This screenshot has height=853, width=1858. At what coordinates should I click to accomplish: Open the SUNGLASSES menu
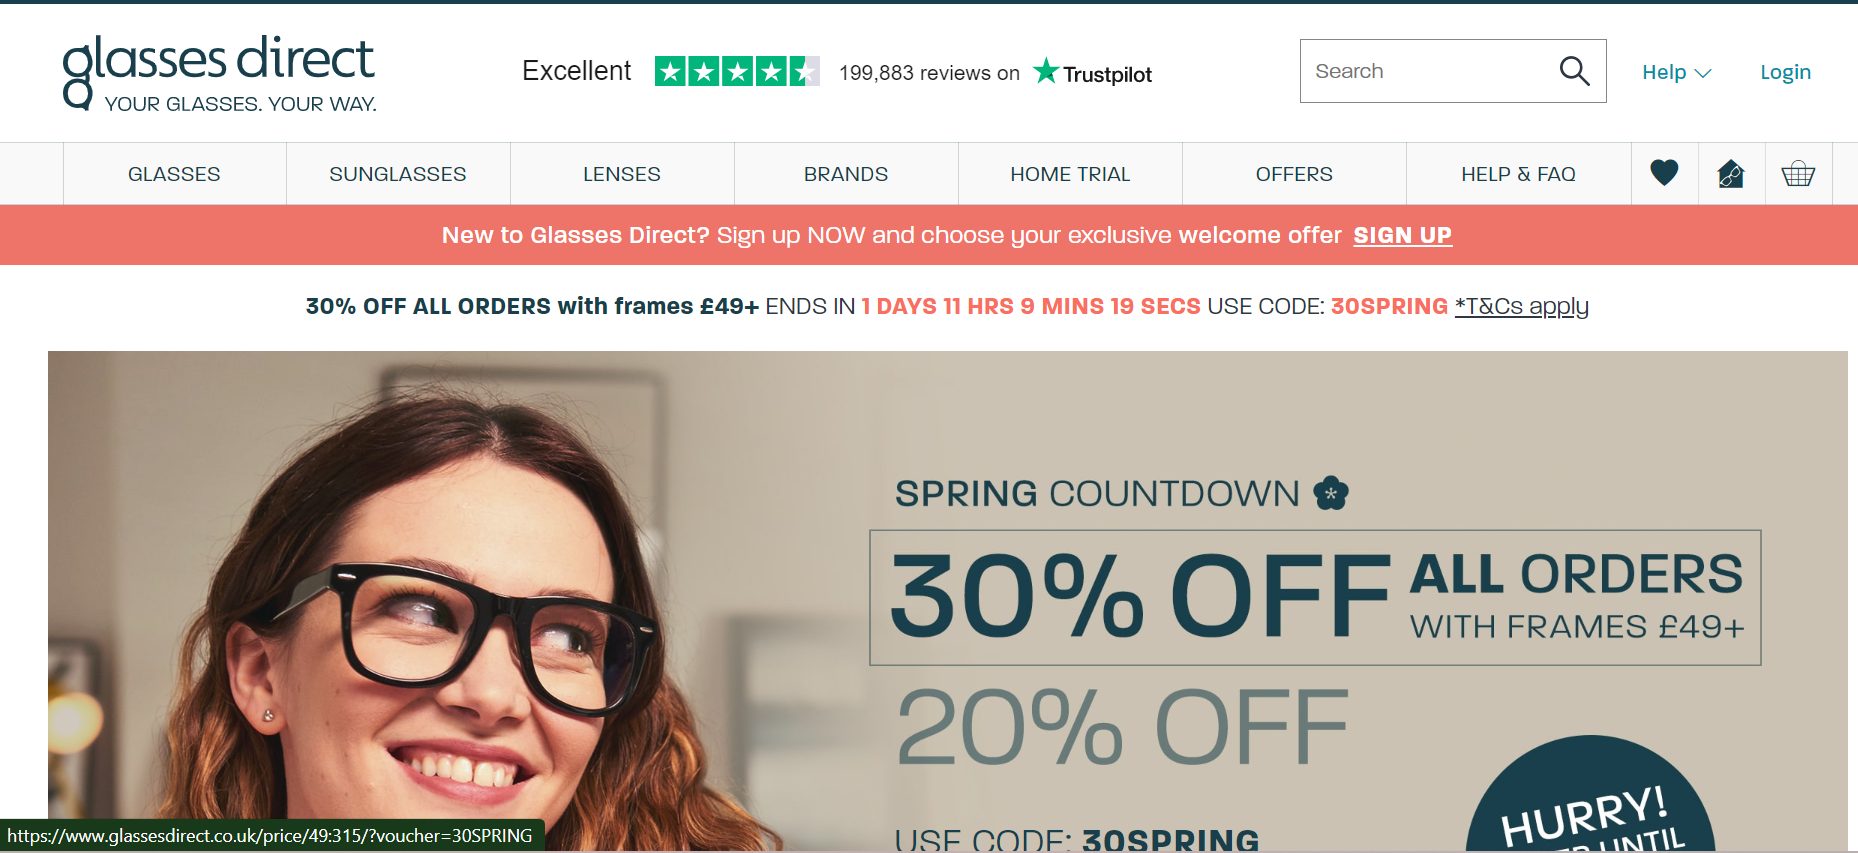398,174
